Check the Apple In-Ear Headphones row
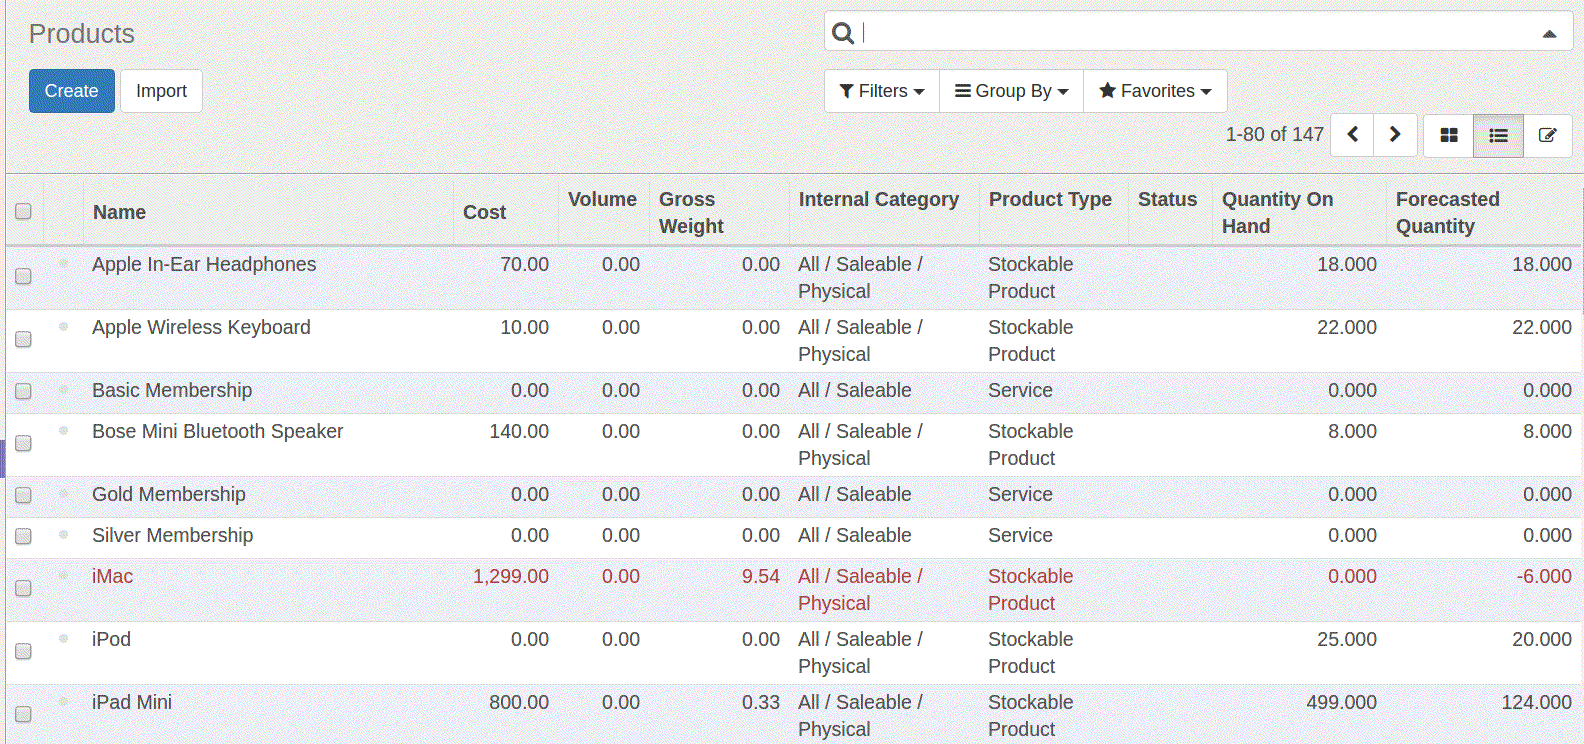The image size is (1584, 744). coord(23,276)
